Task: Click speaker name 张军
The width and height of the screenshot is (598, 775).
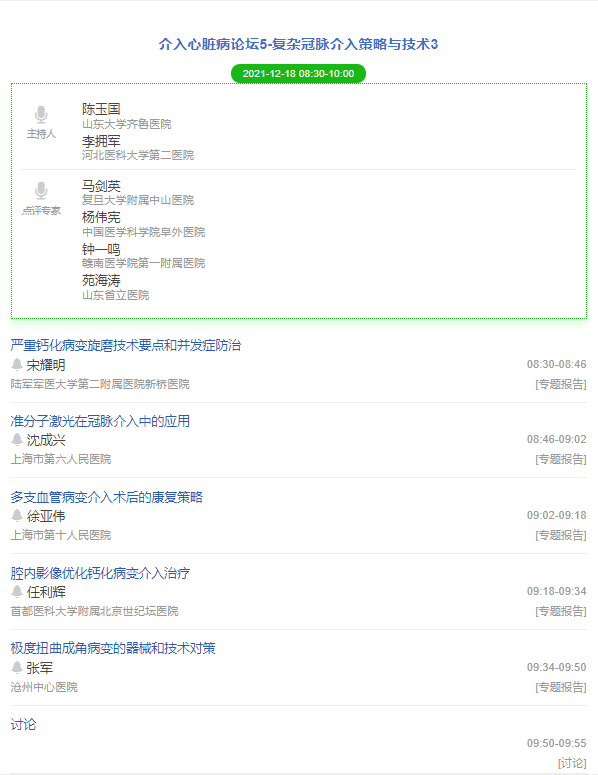Action: [x=40, y=668]
